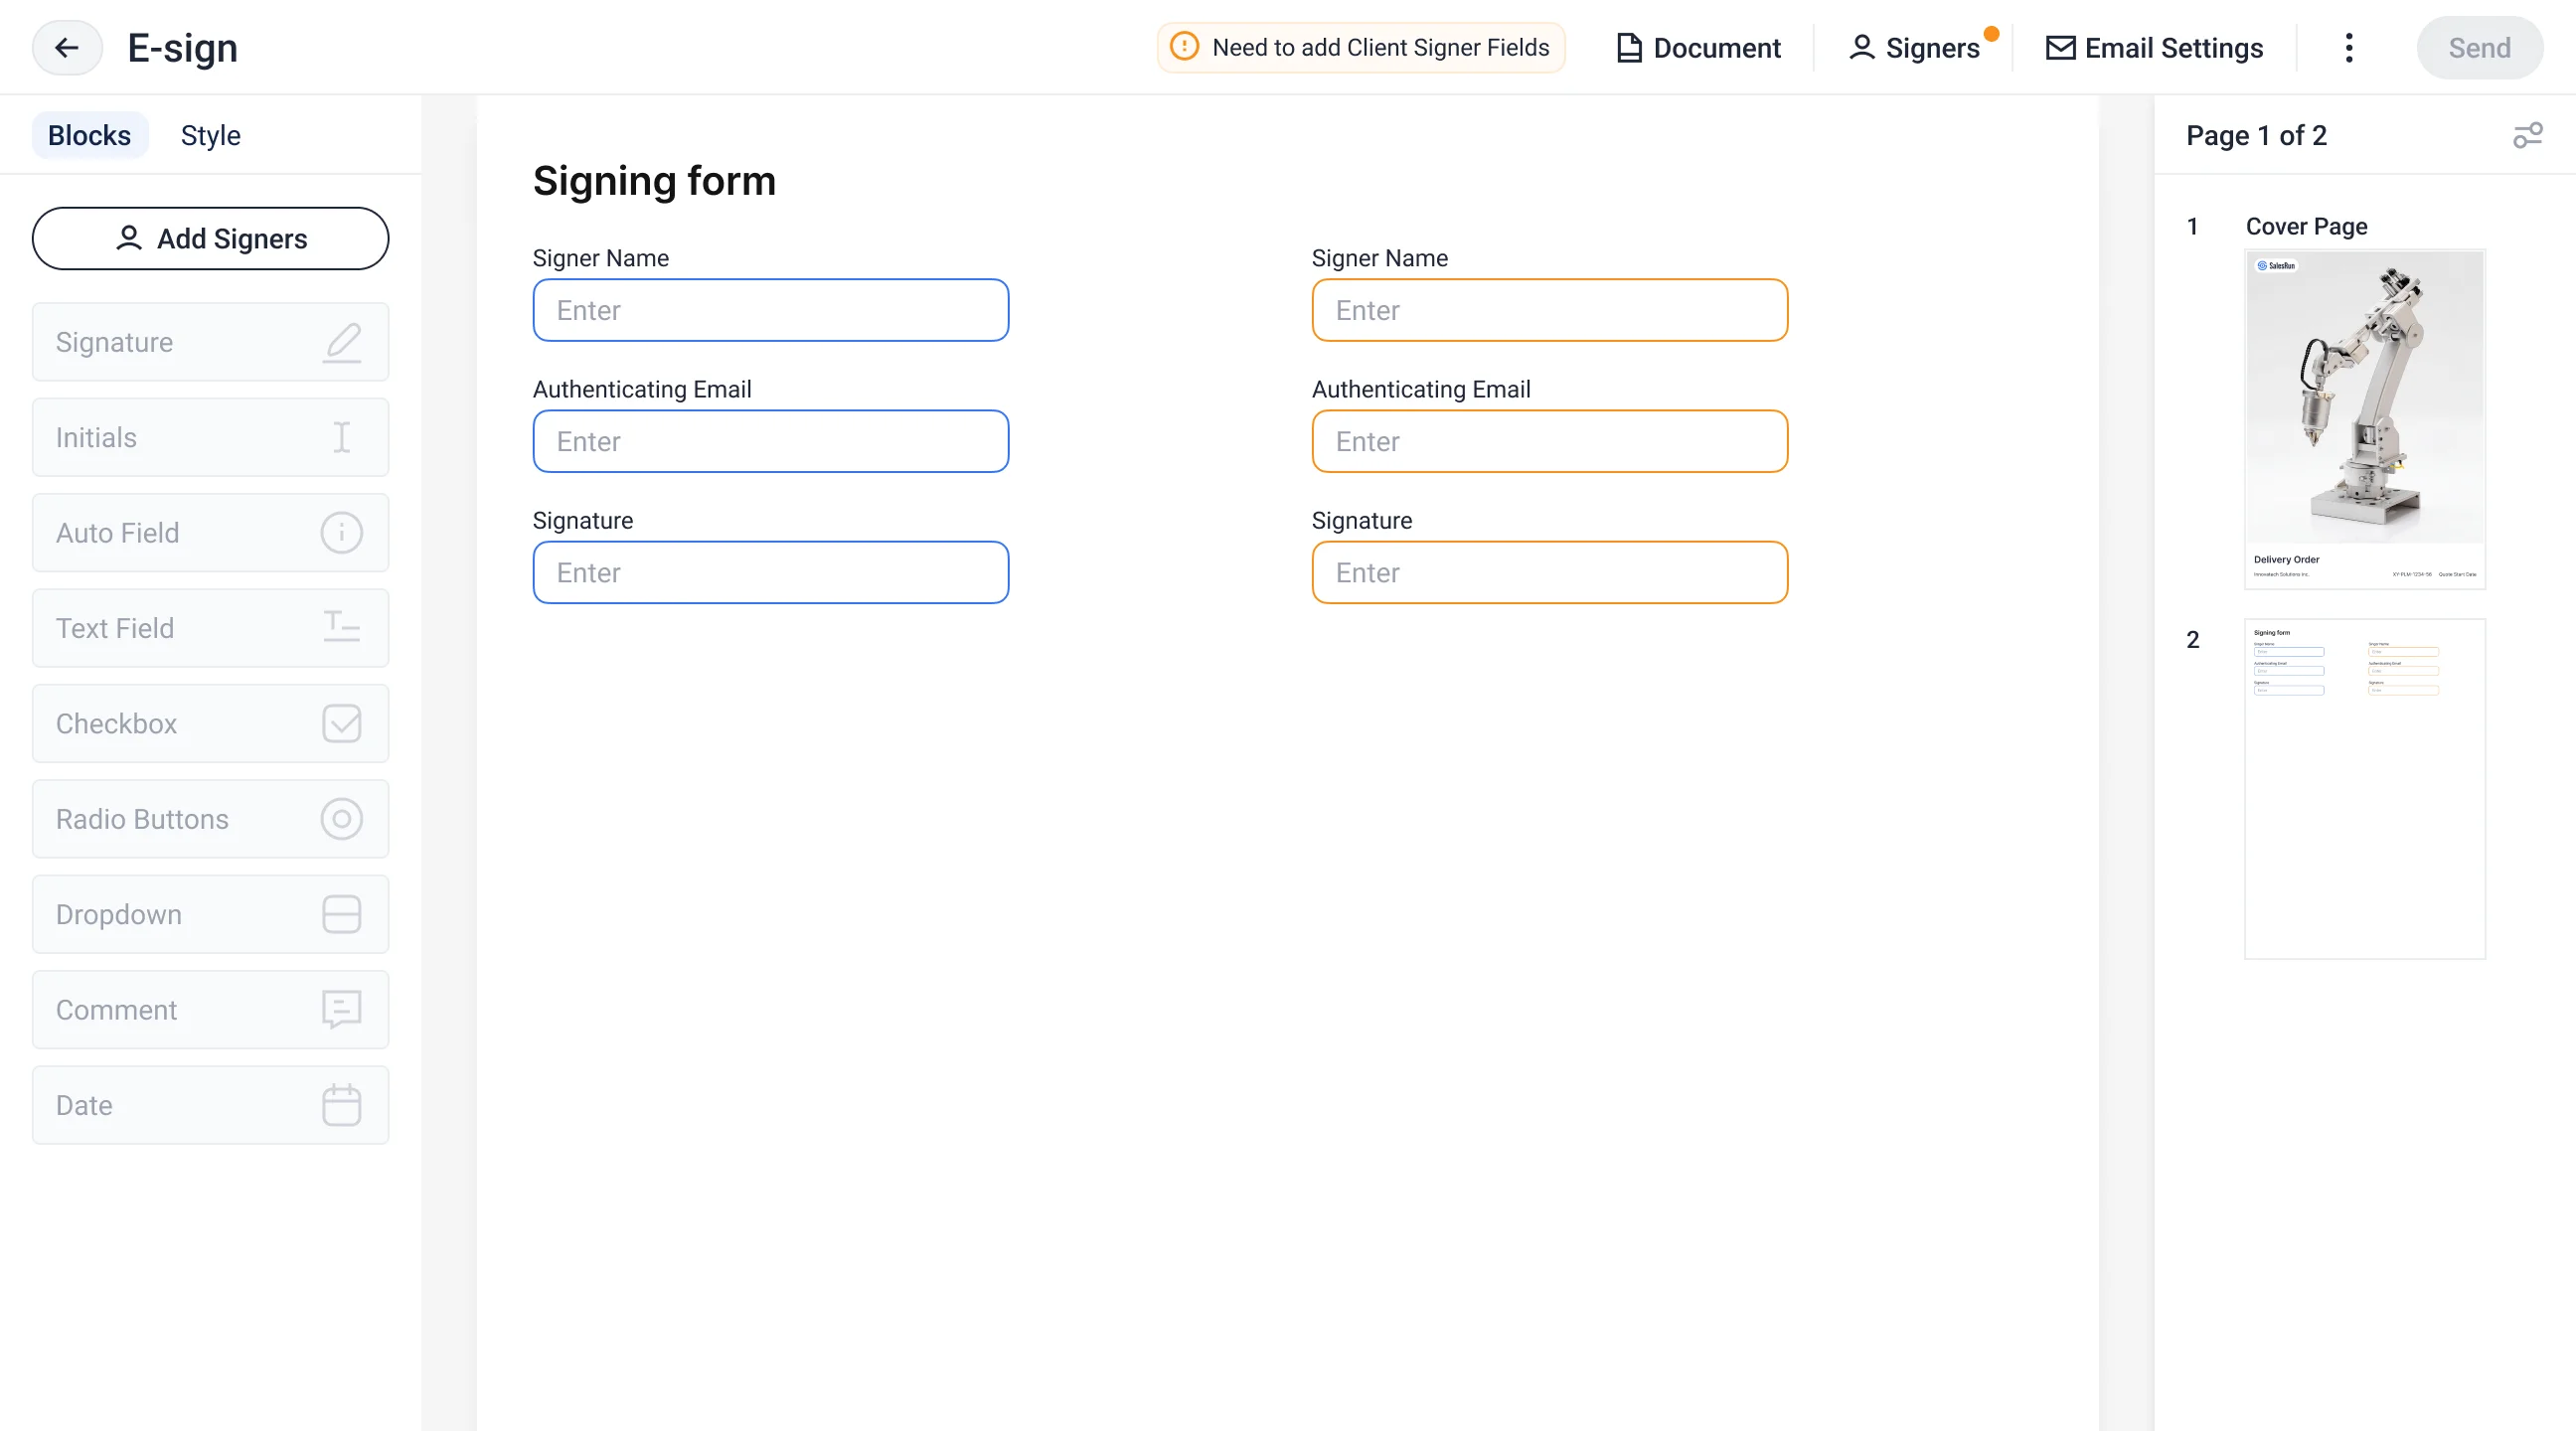Click the orange Authenticating Email input field
This screenshot has height=1431, width=2576.
(1549, 441)
